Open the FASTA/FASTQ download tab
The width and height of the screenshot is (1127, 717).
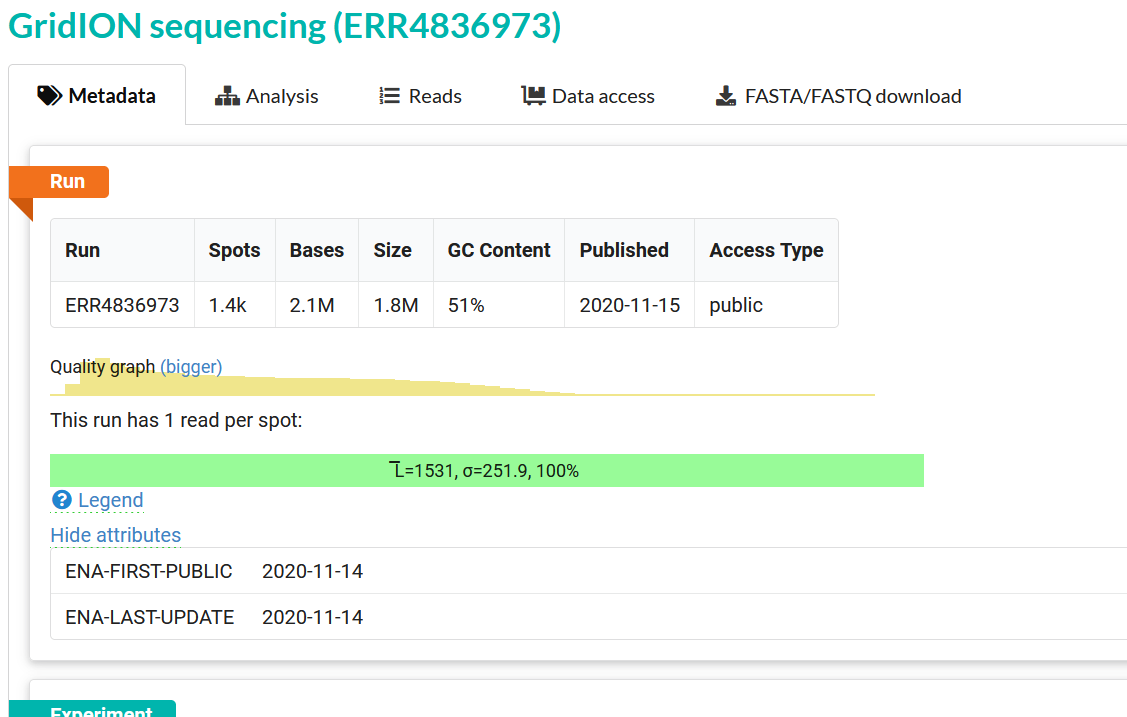pyautogui.click(x=839, y=96)
